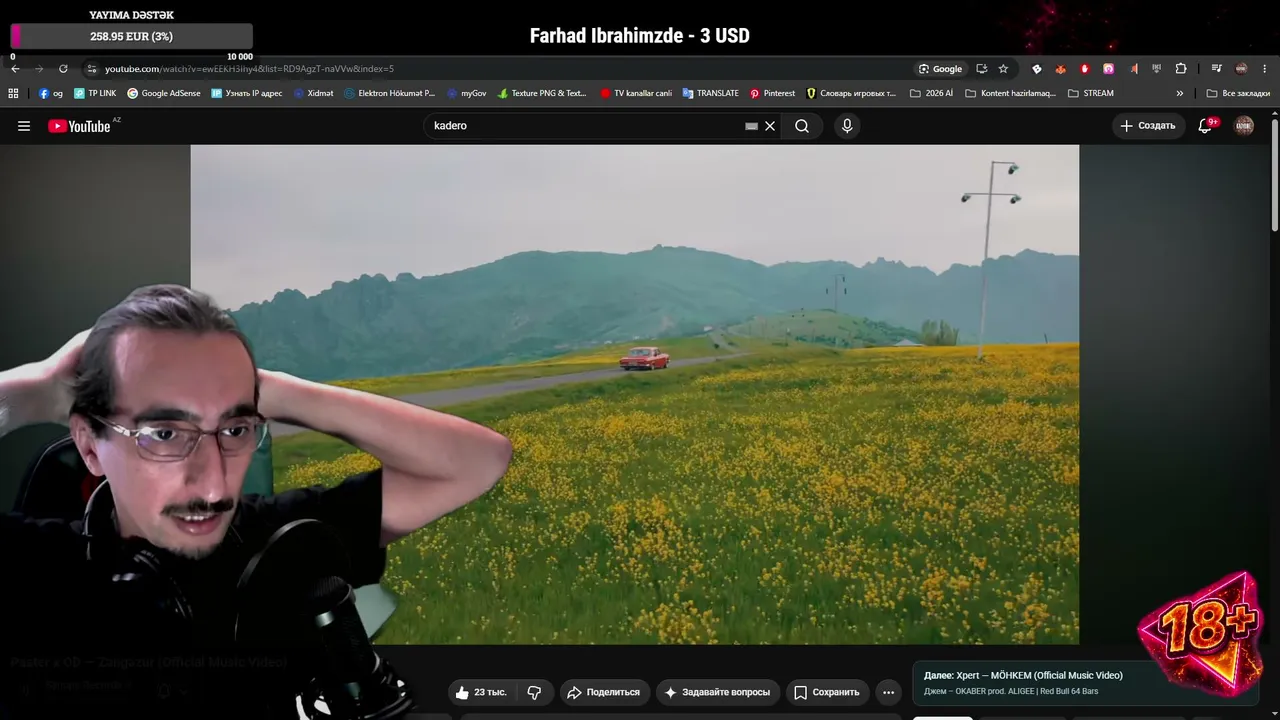Start voice search with the microphone
This screenshot has height=720, width=1280.
(x=847, y=126)
